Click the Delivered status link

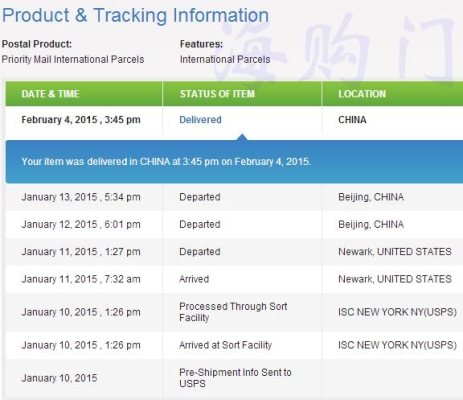(200, 120)
